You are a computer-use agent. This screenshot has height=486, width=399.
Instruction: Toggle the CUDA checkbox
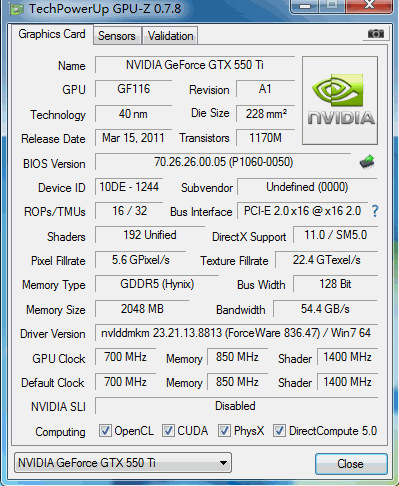pyautogui.click(x=168, y=430)
